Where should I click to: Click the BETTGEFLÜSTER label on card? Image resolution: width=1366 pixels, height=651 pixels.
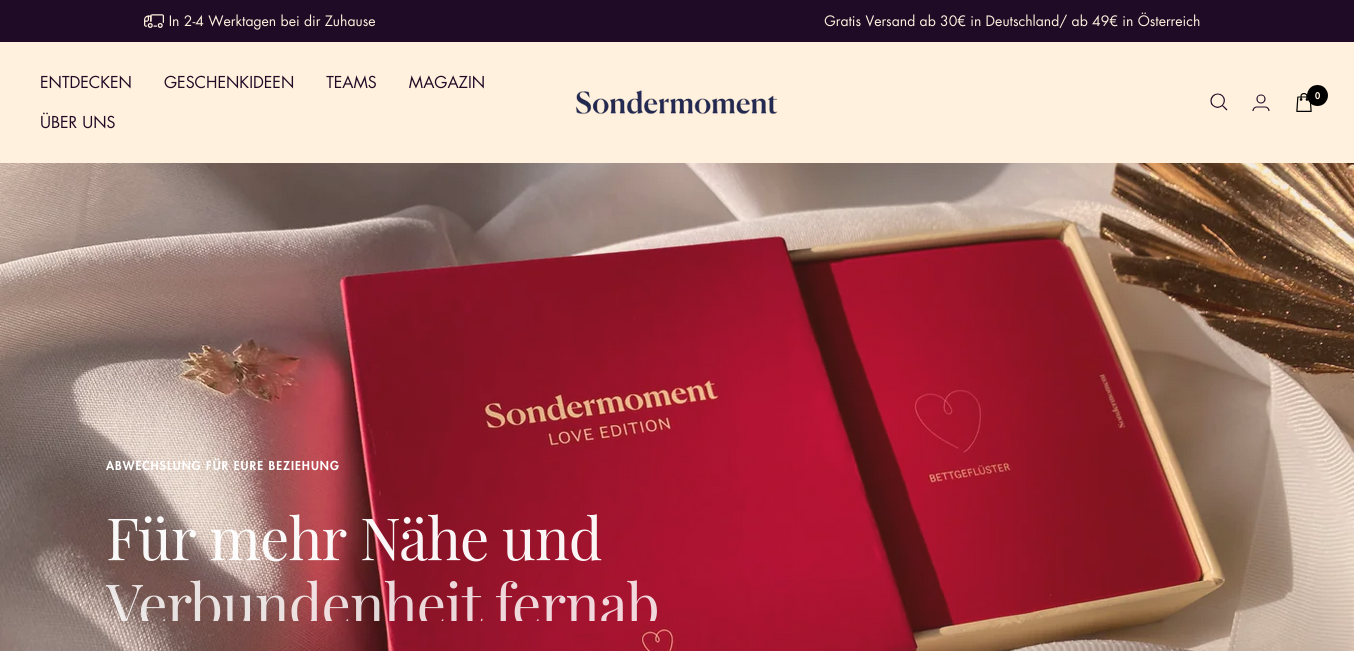(x=970, y=472)
